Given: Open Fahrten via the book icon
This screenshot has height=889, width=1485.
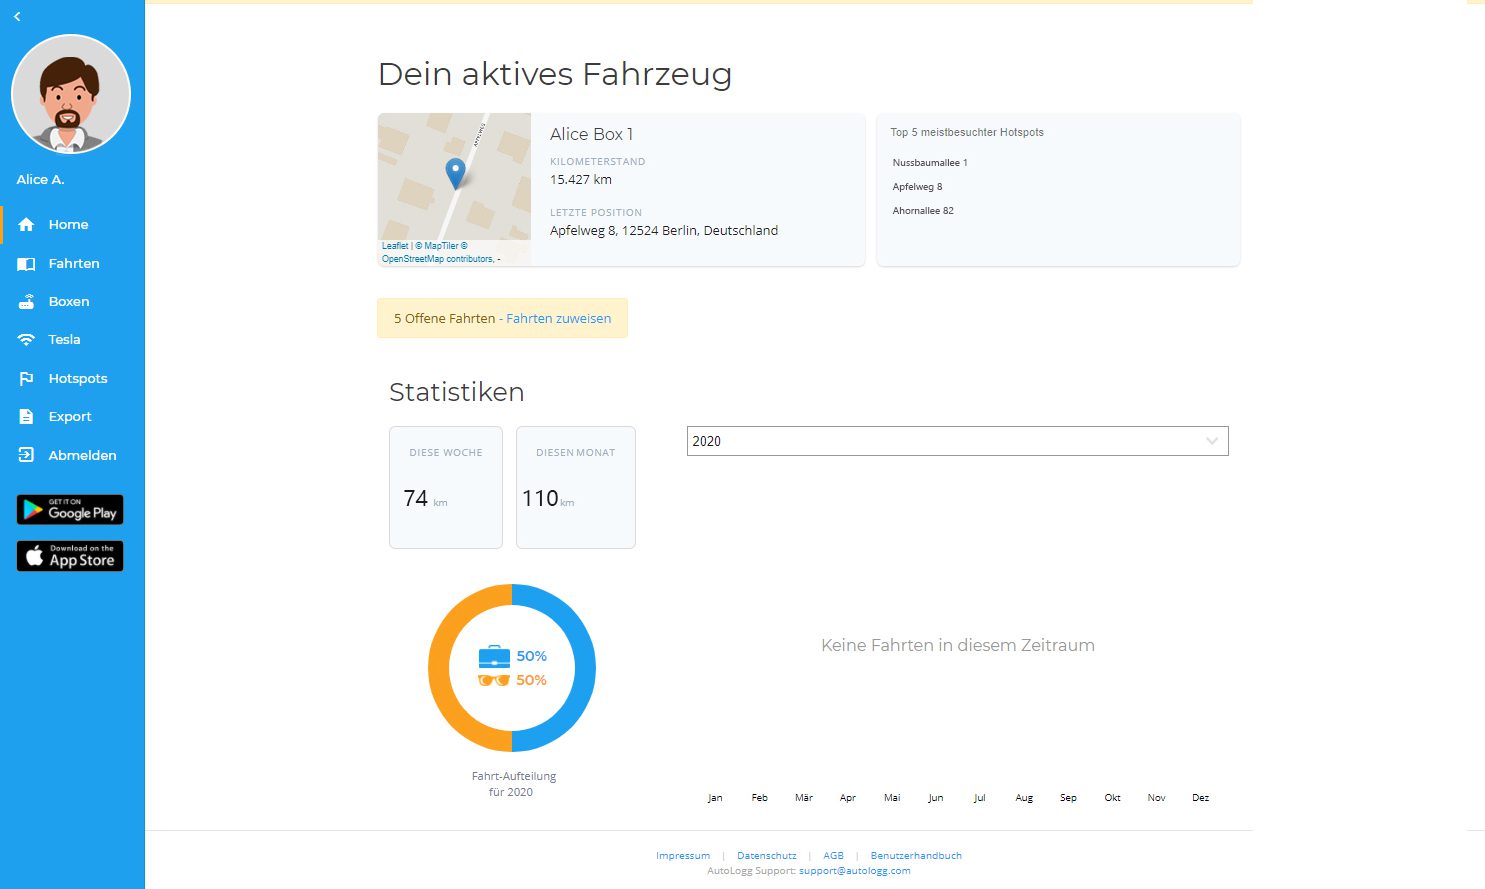Looking at the screenshot, I should [x=26, y=264].
